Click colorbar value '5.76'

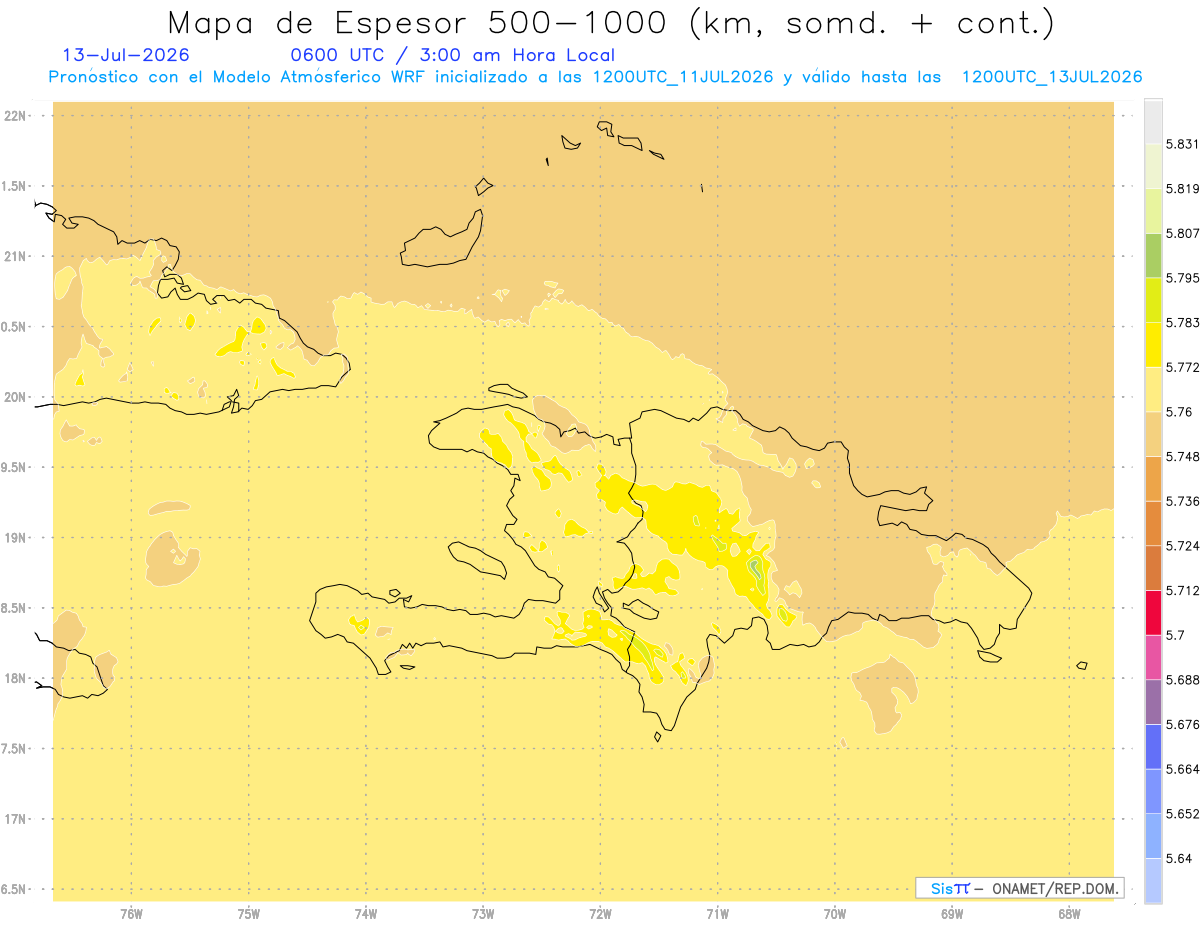pyautogui.click(x=1179, y=412)
